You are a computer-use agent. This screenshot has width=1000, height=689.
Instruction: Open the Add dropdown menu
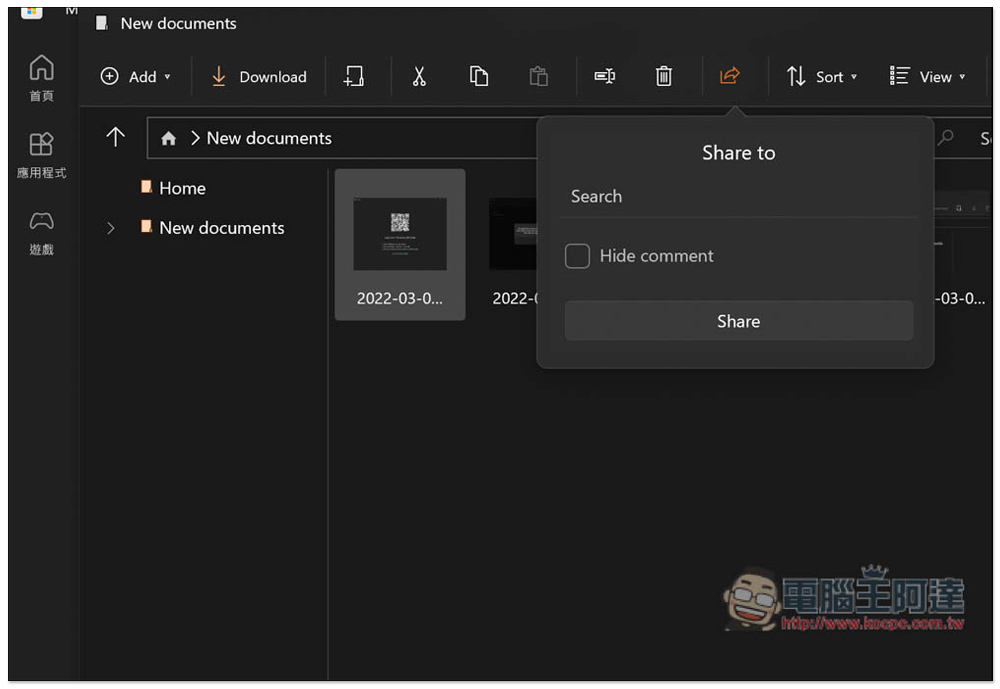tap(136, 77)
